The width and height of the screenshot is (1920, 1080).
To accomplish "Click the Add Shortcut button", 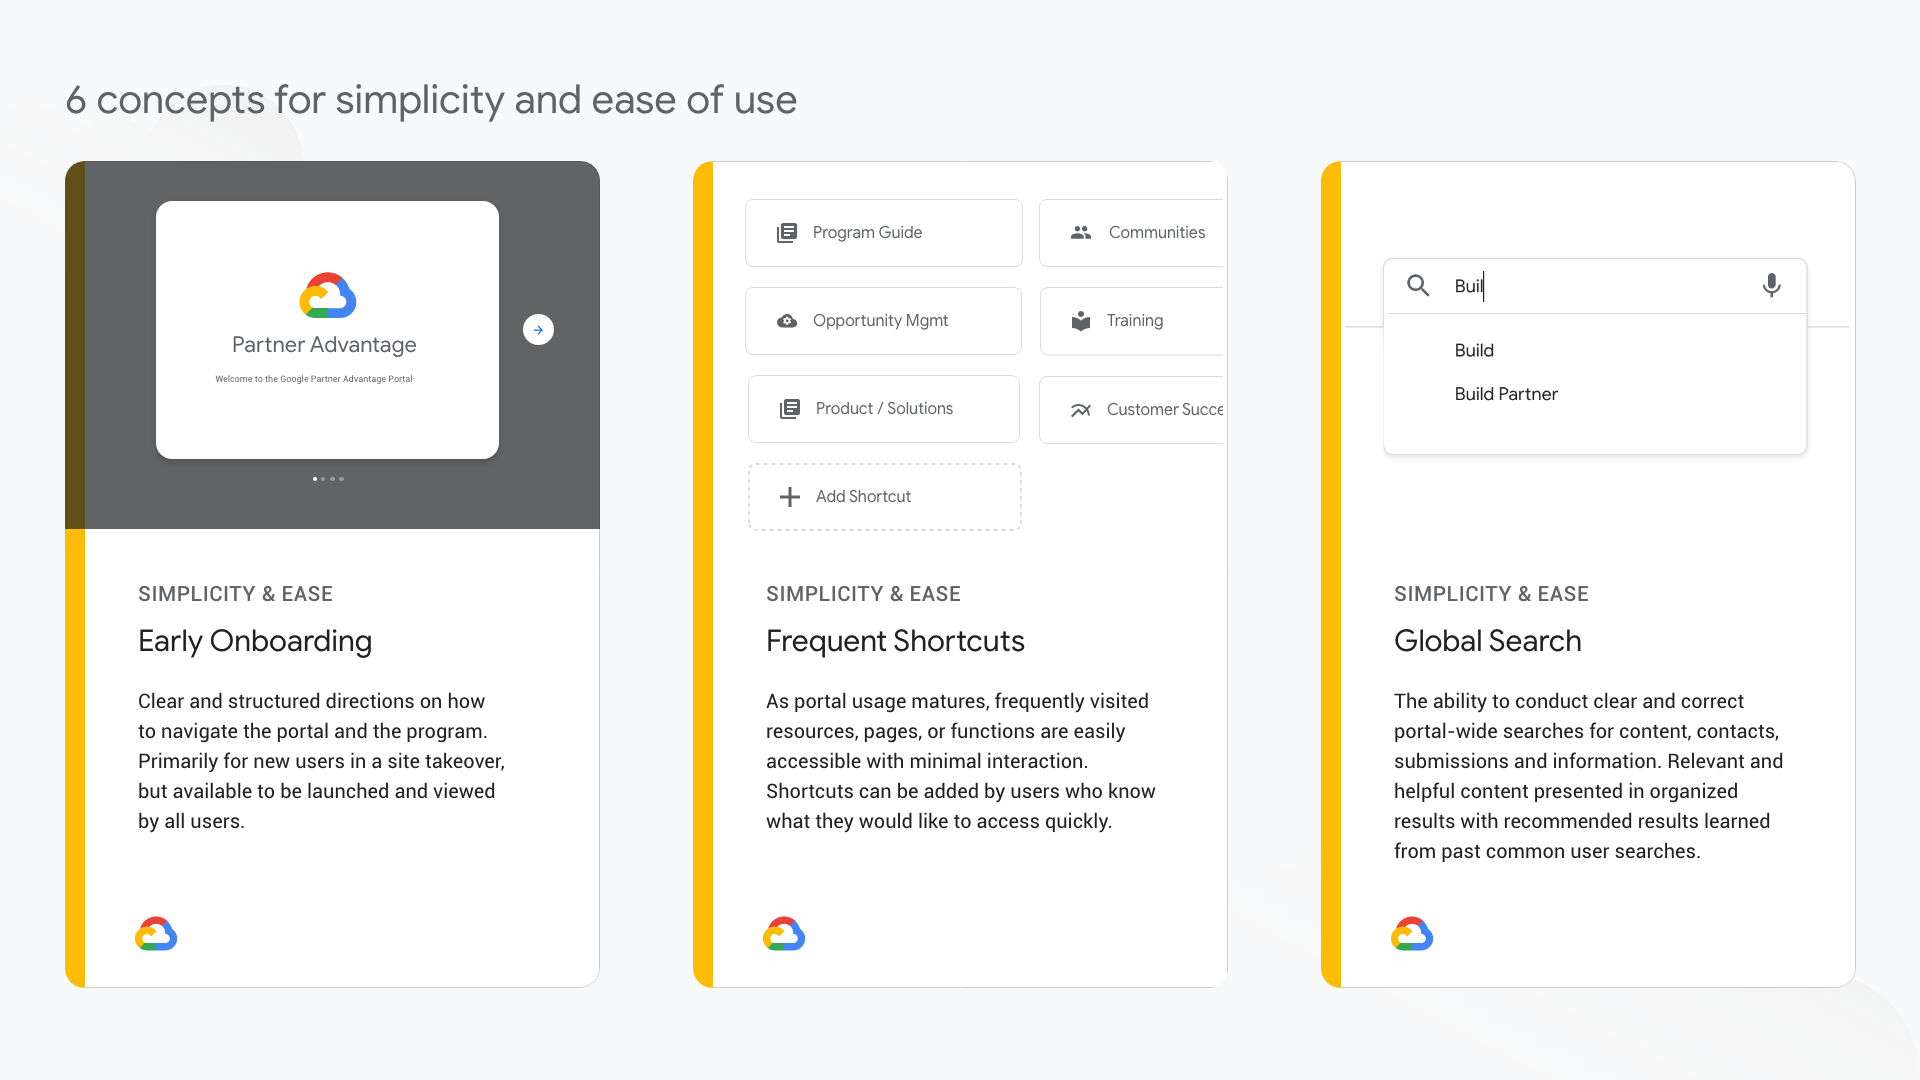I will coord(885,497).
